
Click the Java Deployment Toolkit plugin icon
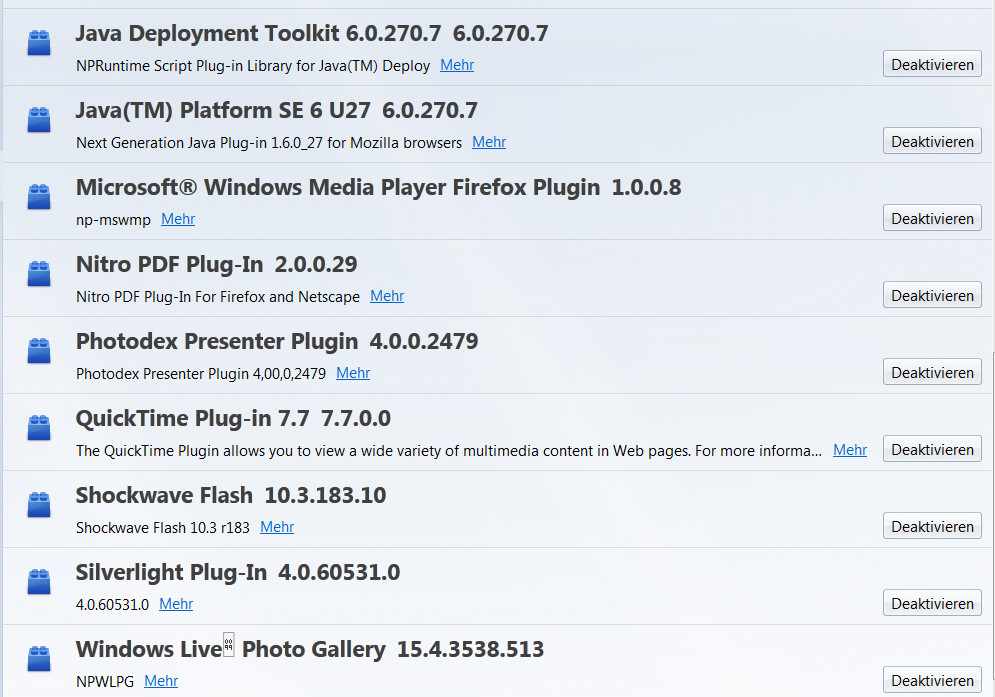click(39, 43)
